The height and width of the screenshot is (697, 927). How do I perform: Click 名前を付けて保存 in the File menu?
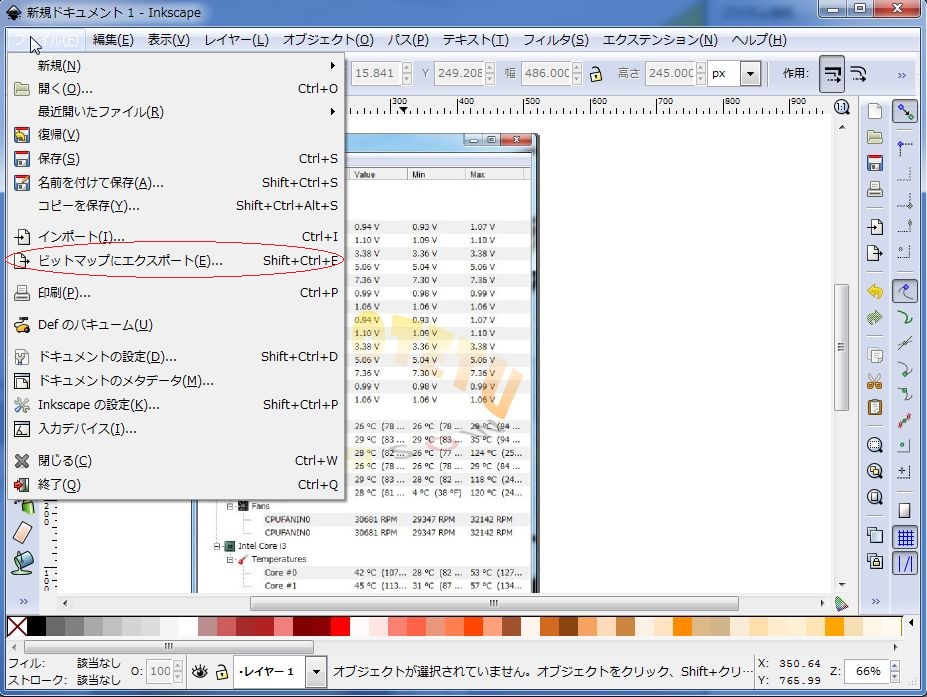[100, 182]
